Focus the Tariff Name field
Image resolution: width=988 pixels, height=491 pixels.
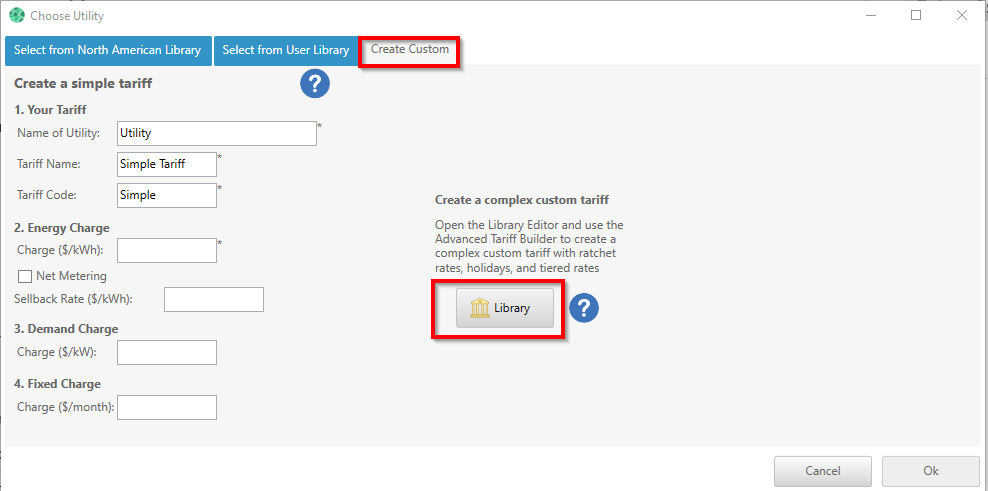click(x=167, y=164)
